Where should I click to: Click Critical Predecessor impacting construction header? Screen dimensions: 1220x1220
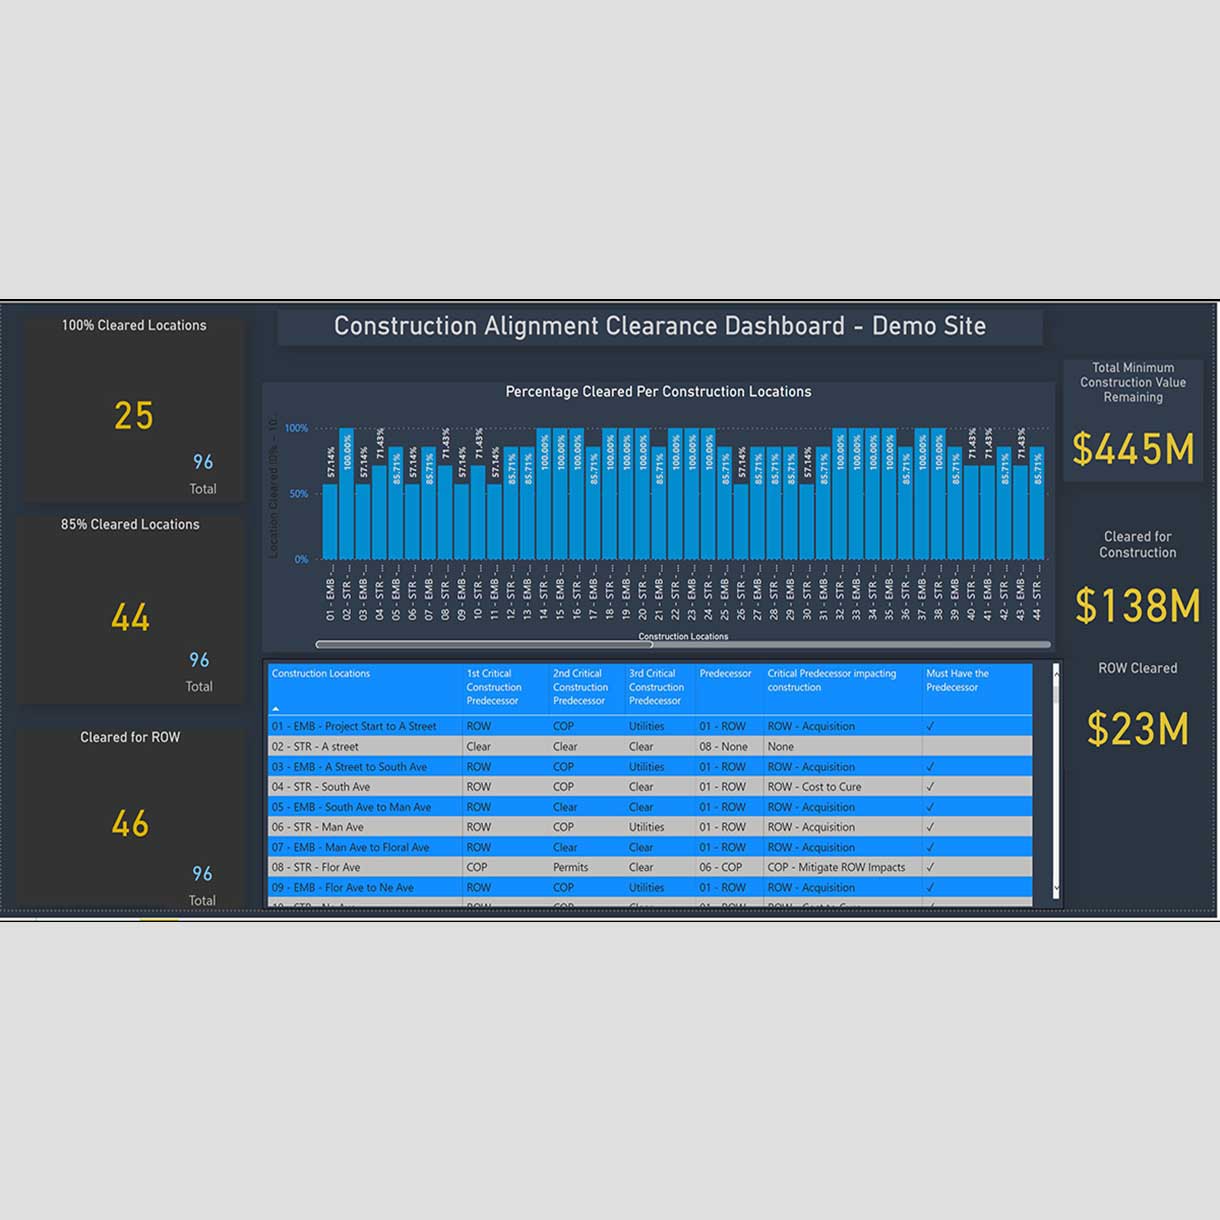coord(831,680)
